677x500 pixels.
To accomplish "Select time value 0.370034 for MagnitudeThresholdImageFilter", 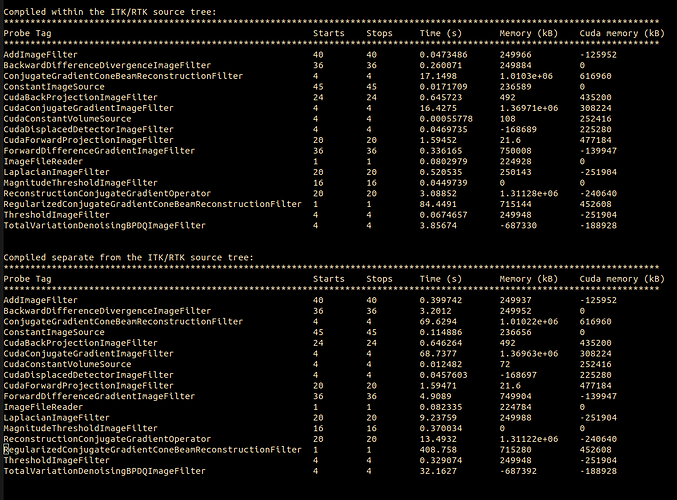I will point(441,428).
